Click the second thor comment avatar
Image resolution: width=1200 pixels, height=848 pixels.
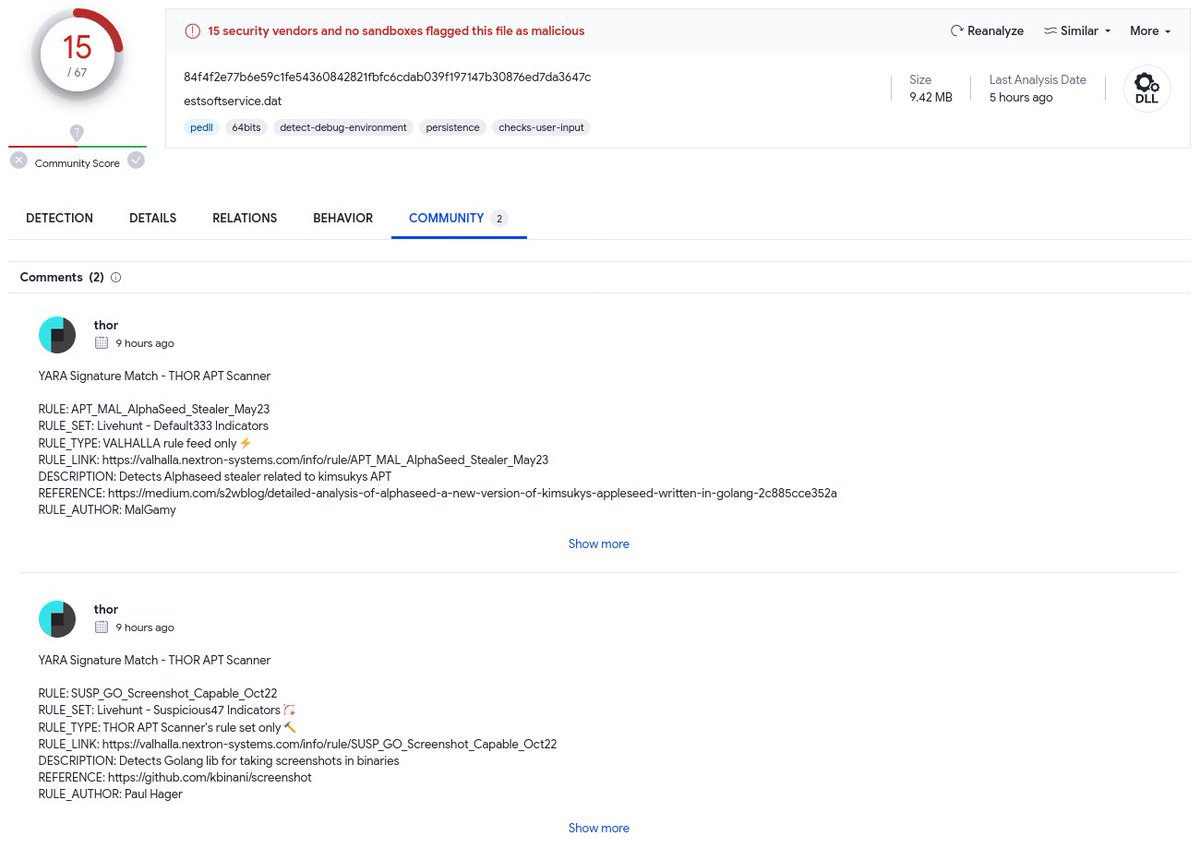[57, 619]
